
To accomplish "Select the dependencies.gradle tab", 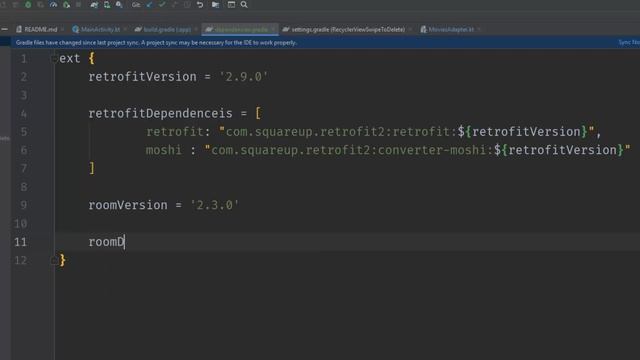I will 241,29.
